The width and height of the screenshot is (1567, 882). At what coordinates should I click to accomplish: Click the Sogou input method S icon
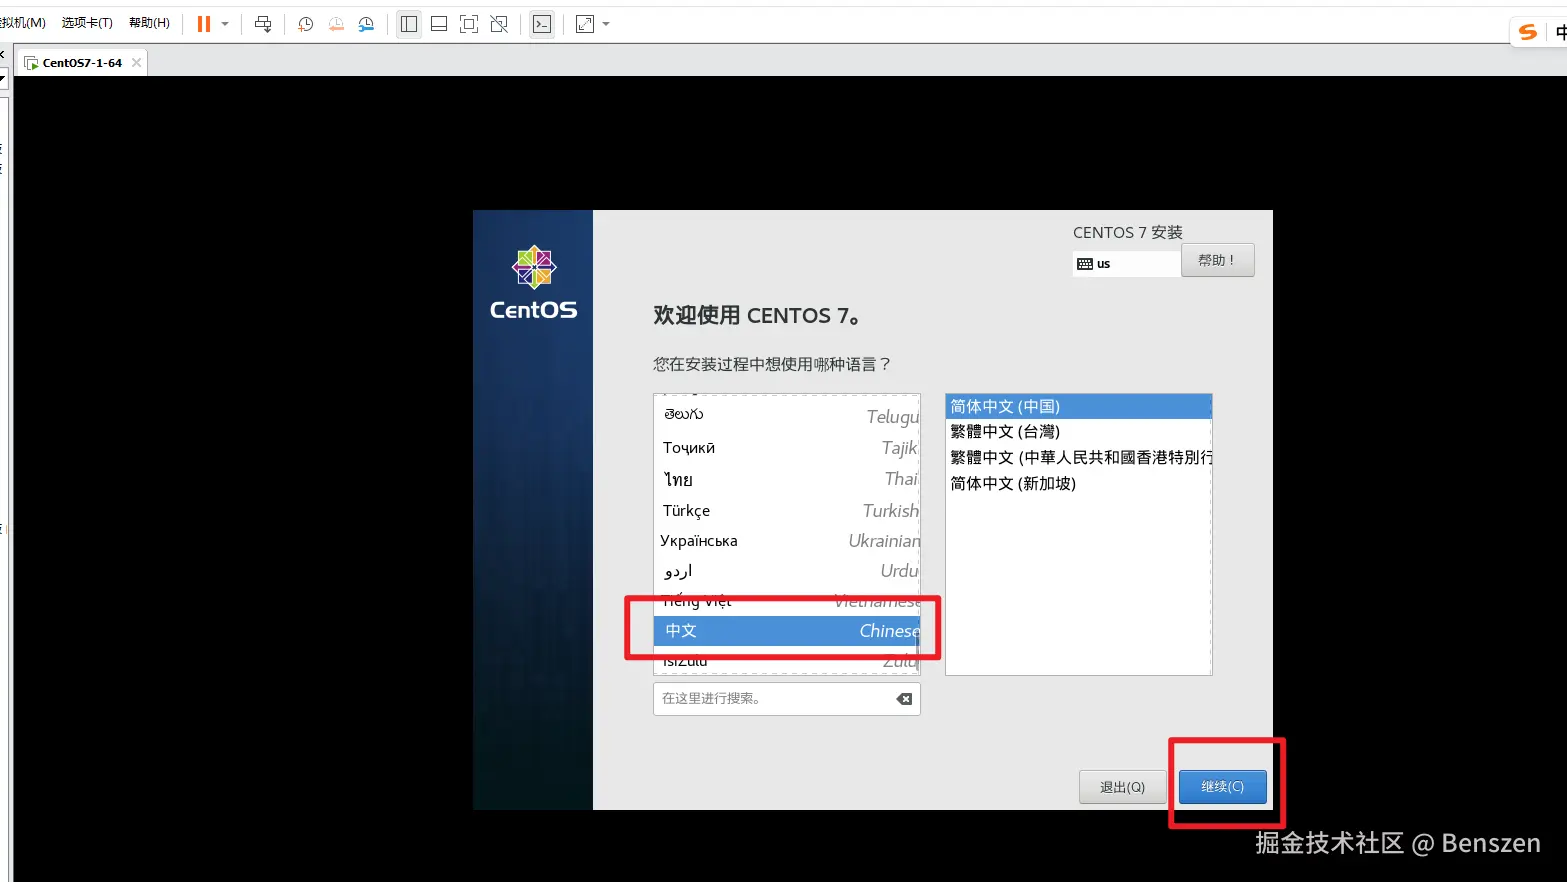click(1527, 32)
